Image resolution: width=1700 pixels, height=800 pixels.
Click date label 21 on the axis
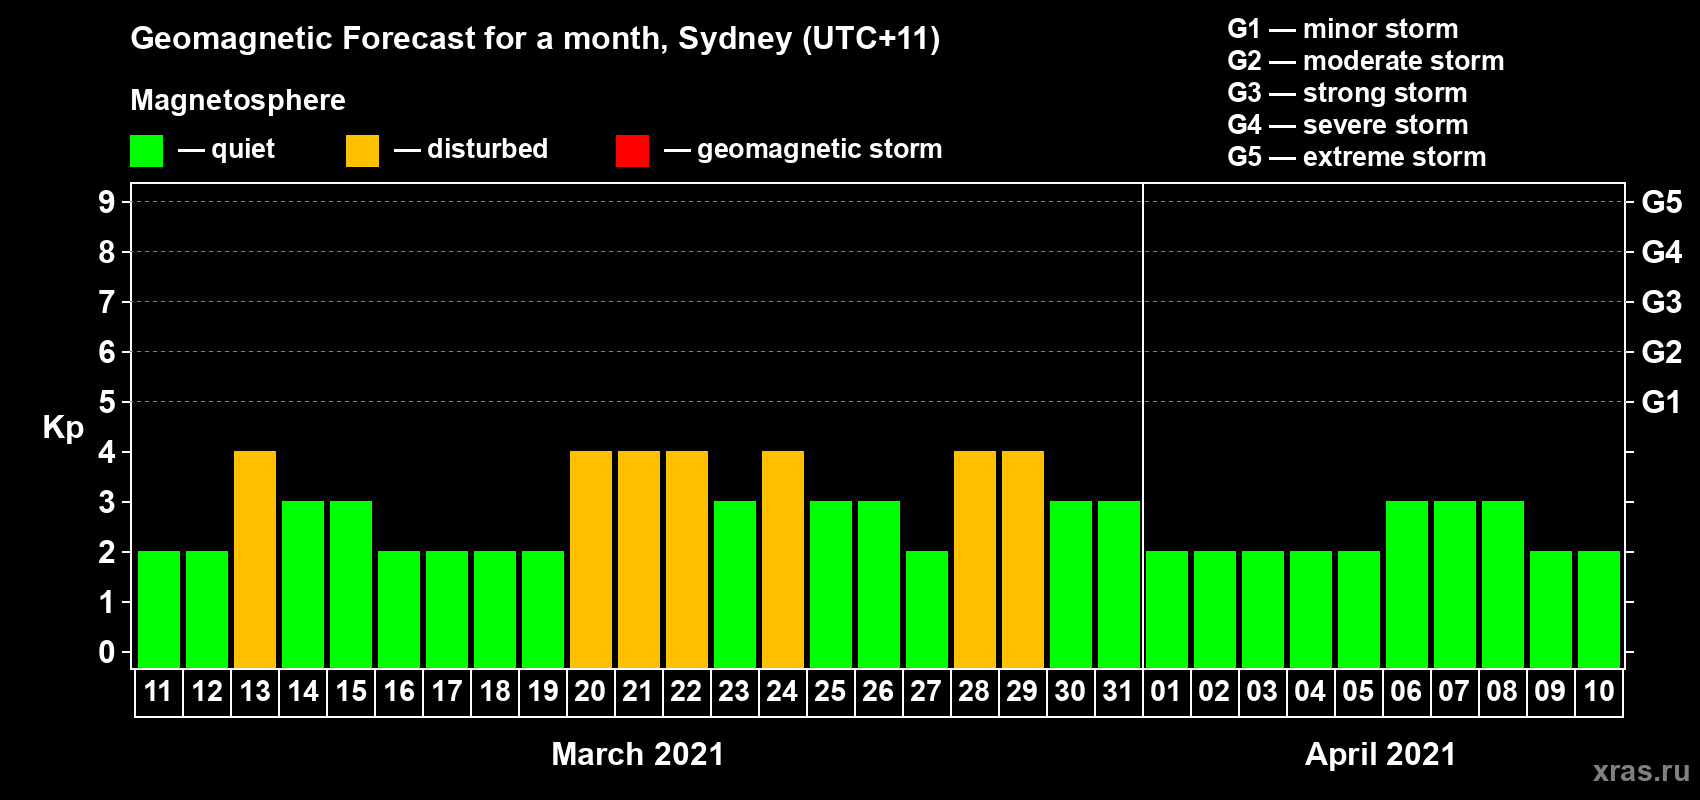[638, 691]
